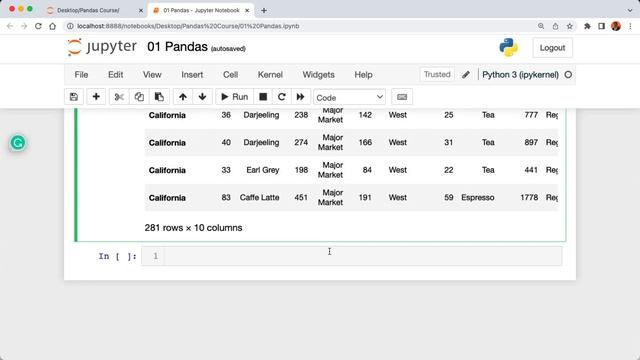This screenshot has width=640, height=360.
Task: Click the Grammarly floating icon
Action: 18,143
